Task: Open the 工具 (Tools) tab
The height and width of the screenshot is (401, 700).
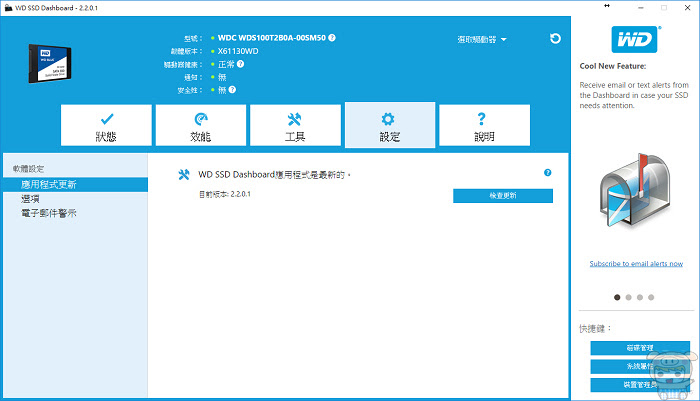Action: (295, 125)
